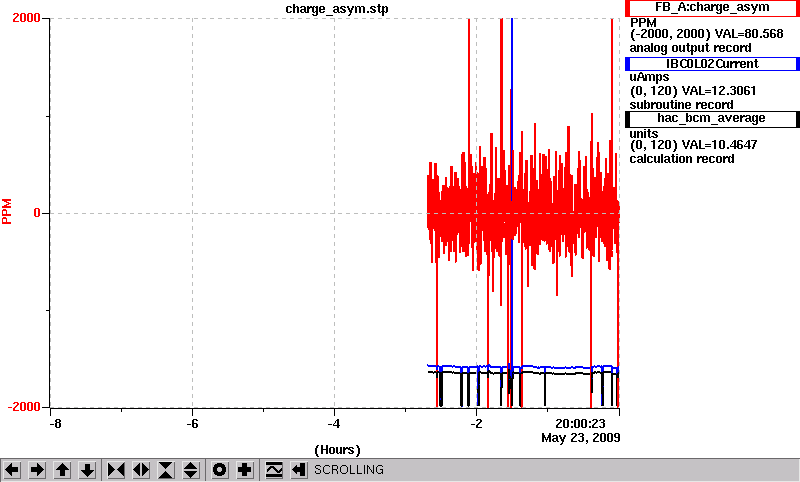Click the -8 tick label on the time axis
Viewport: 800px width, 482px height.
coord(55,424)
